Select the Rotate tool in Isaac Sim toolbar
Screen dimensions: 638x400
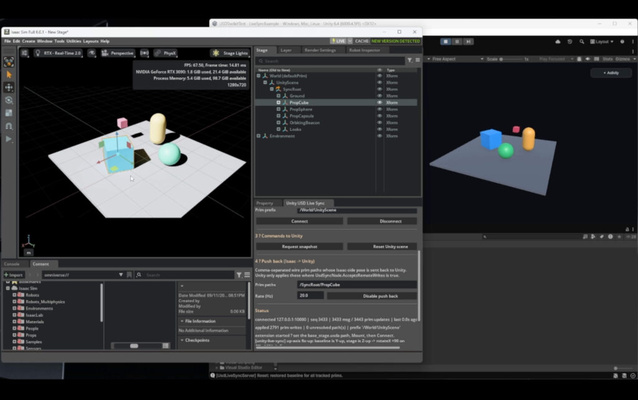tap(9, 100)
